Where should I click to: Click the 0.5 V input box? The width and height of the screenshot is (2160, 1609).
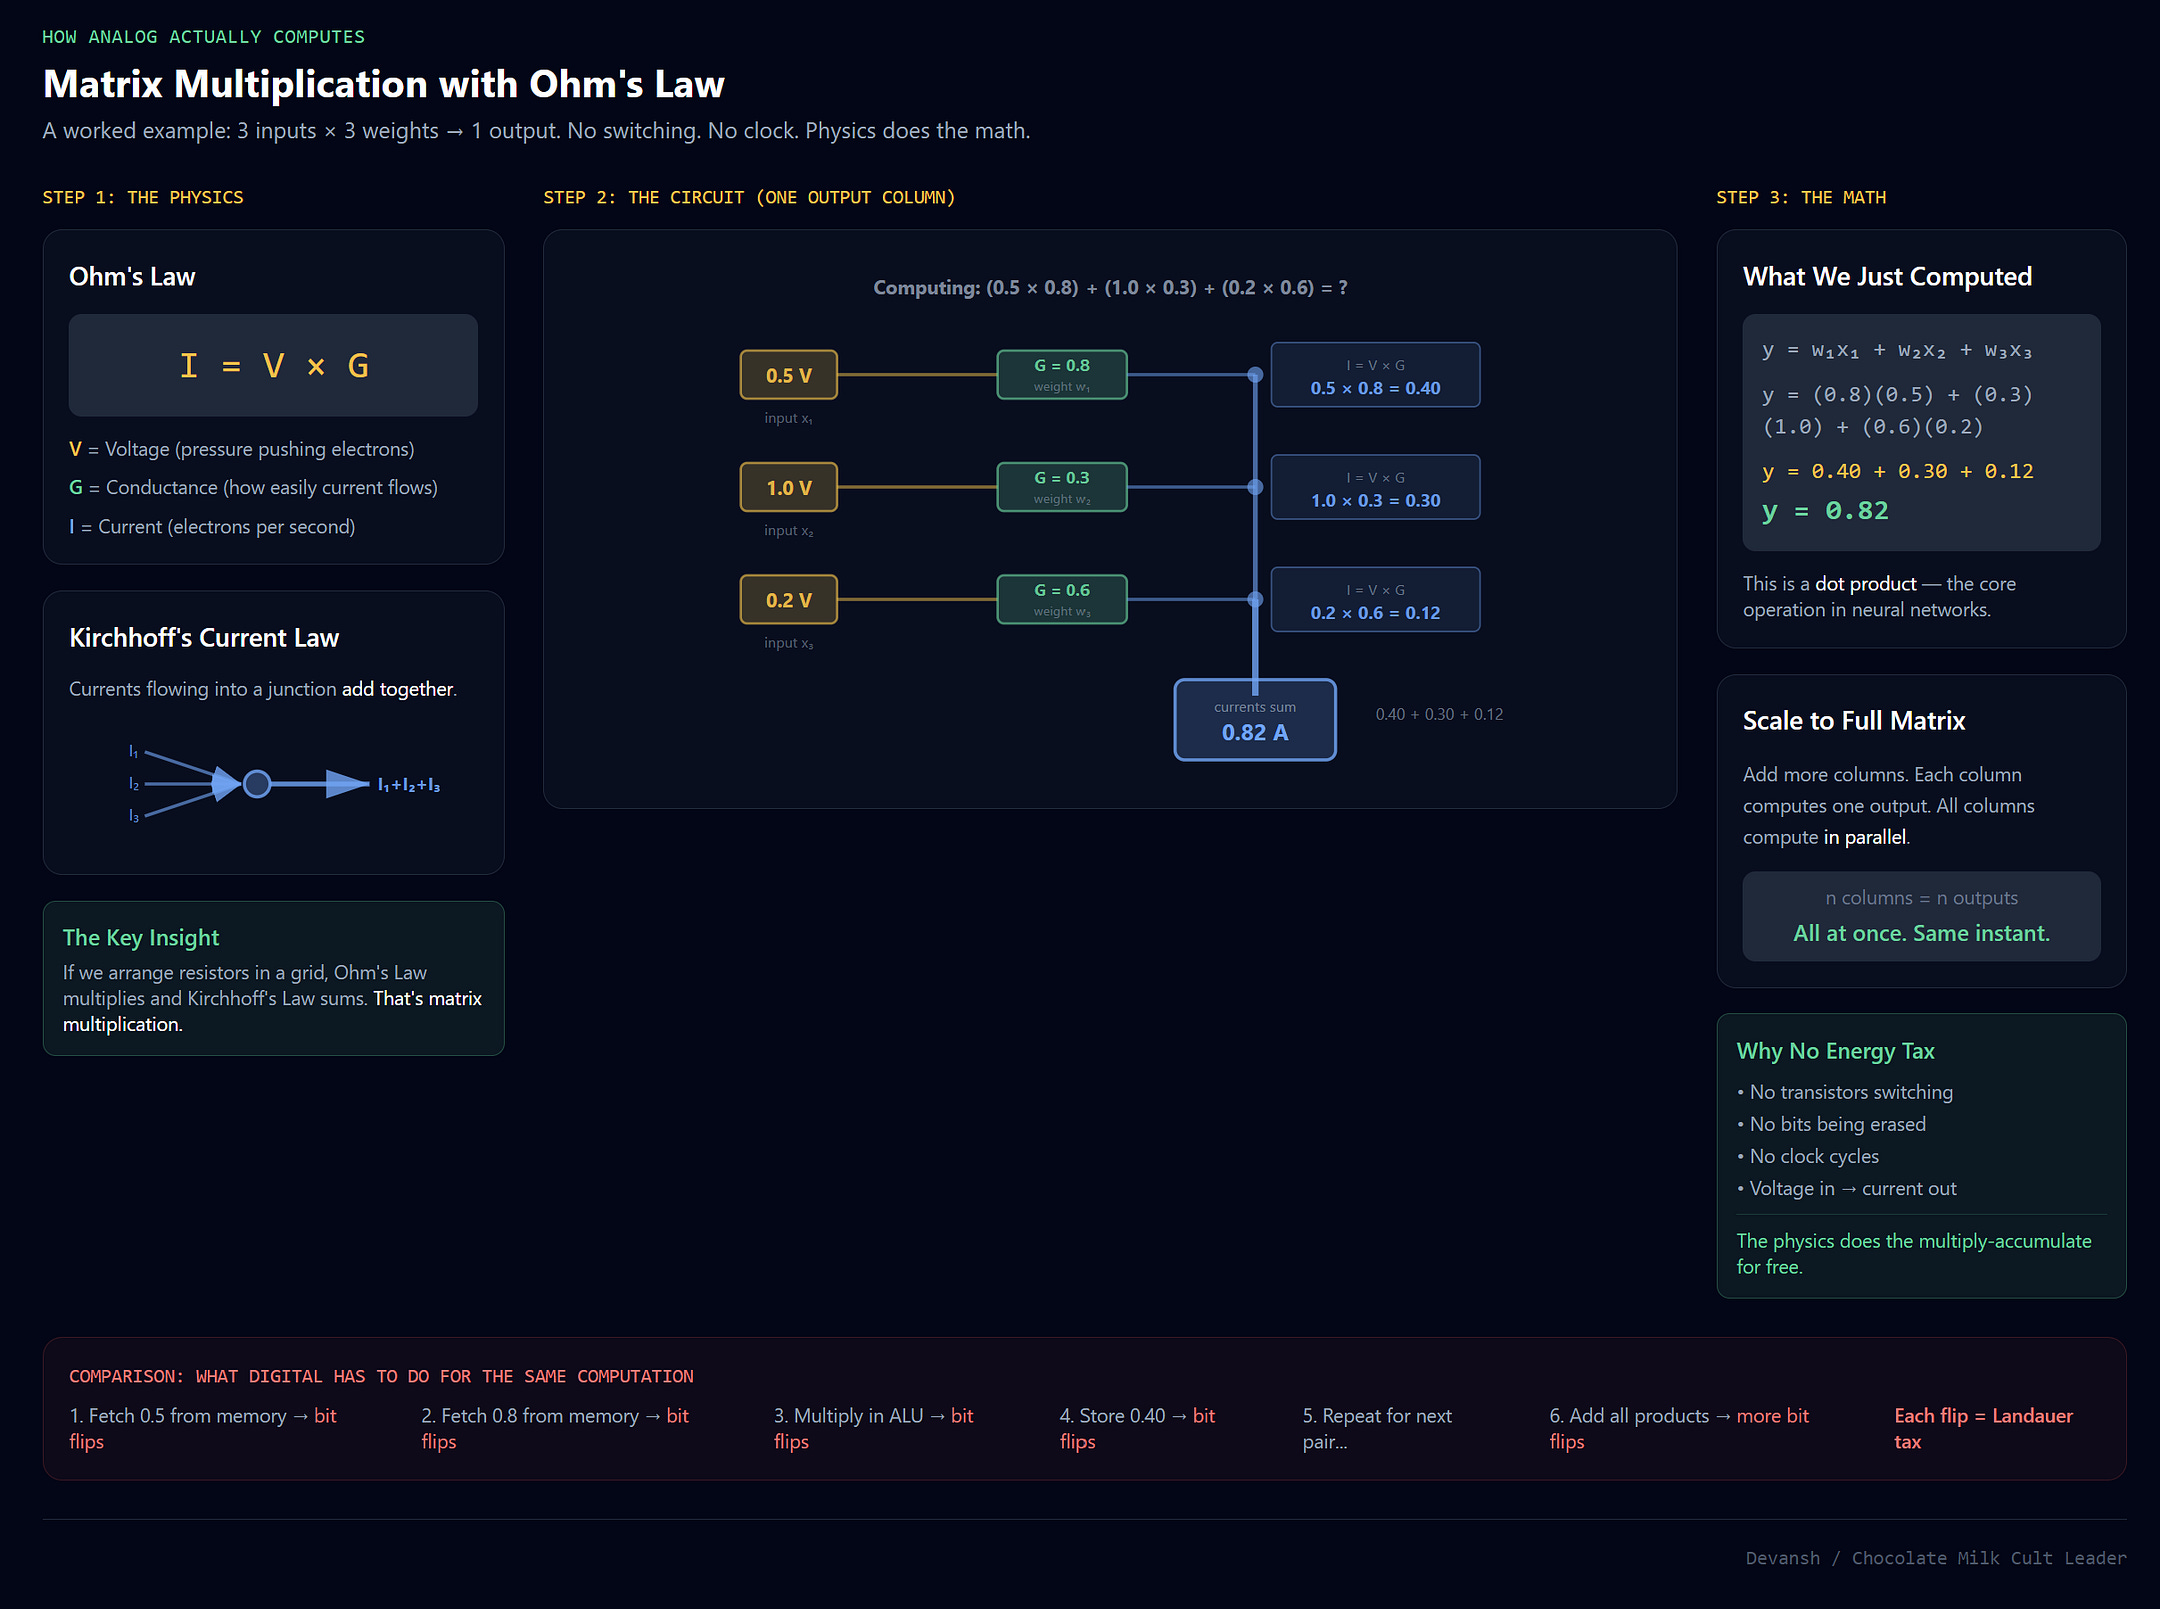click(788, 375)
